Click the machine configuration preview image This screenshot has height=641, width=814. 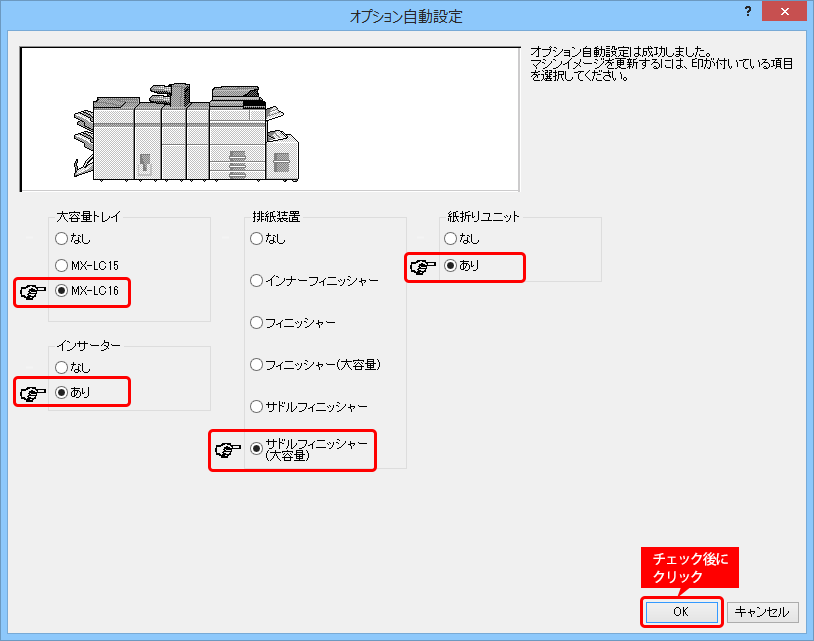[270, 118]
